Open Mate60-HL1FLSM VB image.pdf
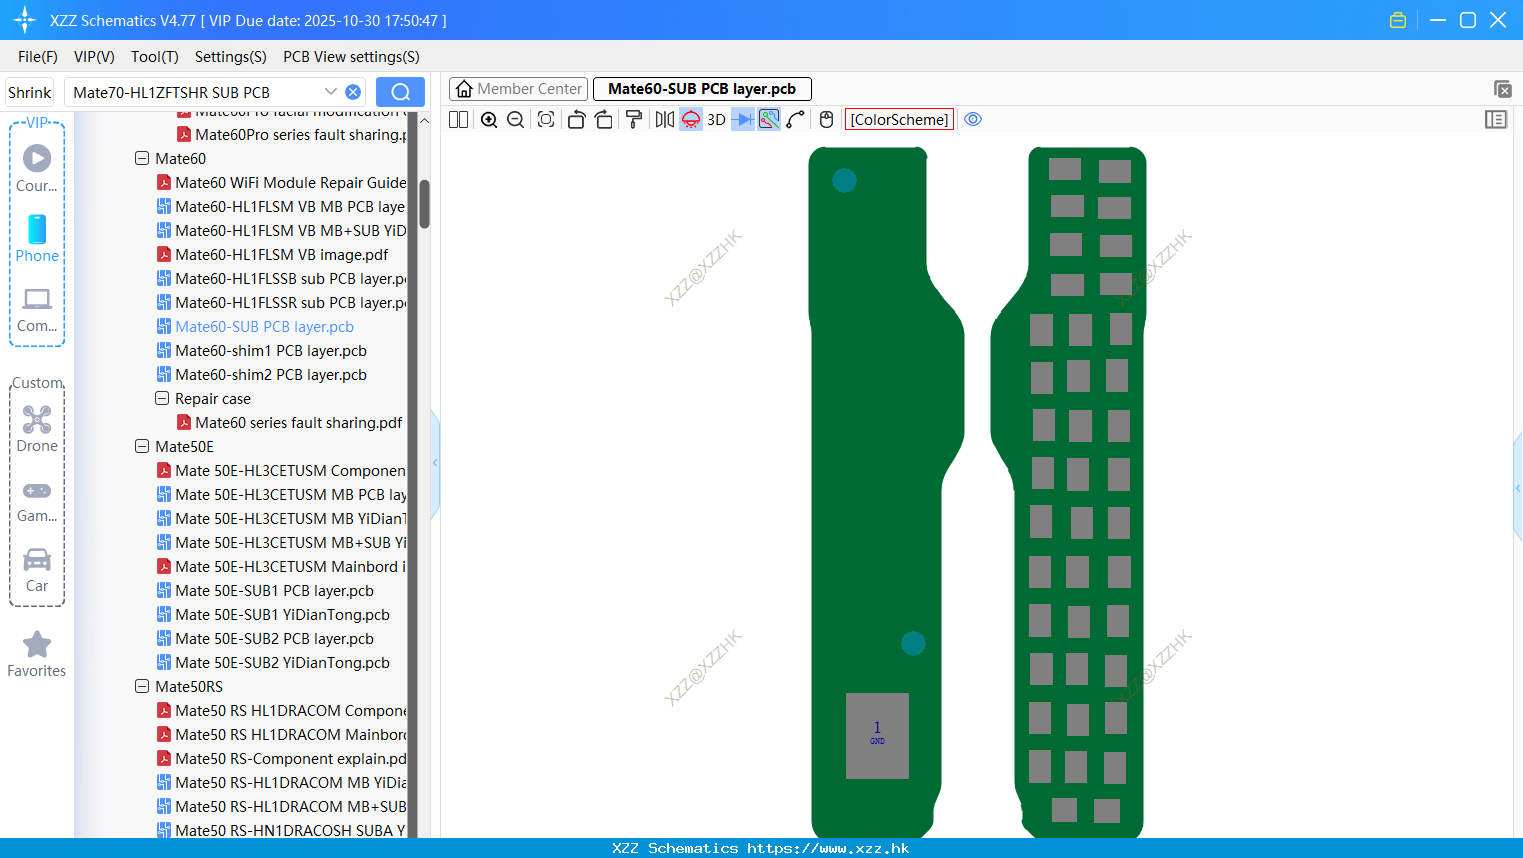The height and width of the screenshot is (858, 1523). (x=273, y=255)
